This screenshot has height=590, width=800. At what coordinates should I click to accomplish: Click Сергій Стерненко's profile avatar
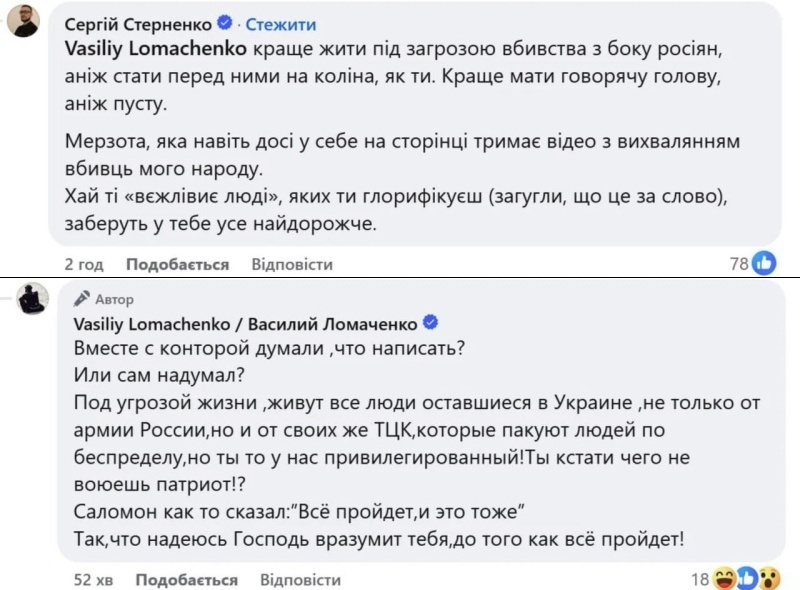[x=23, y=21]
